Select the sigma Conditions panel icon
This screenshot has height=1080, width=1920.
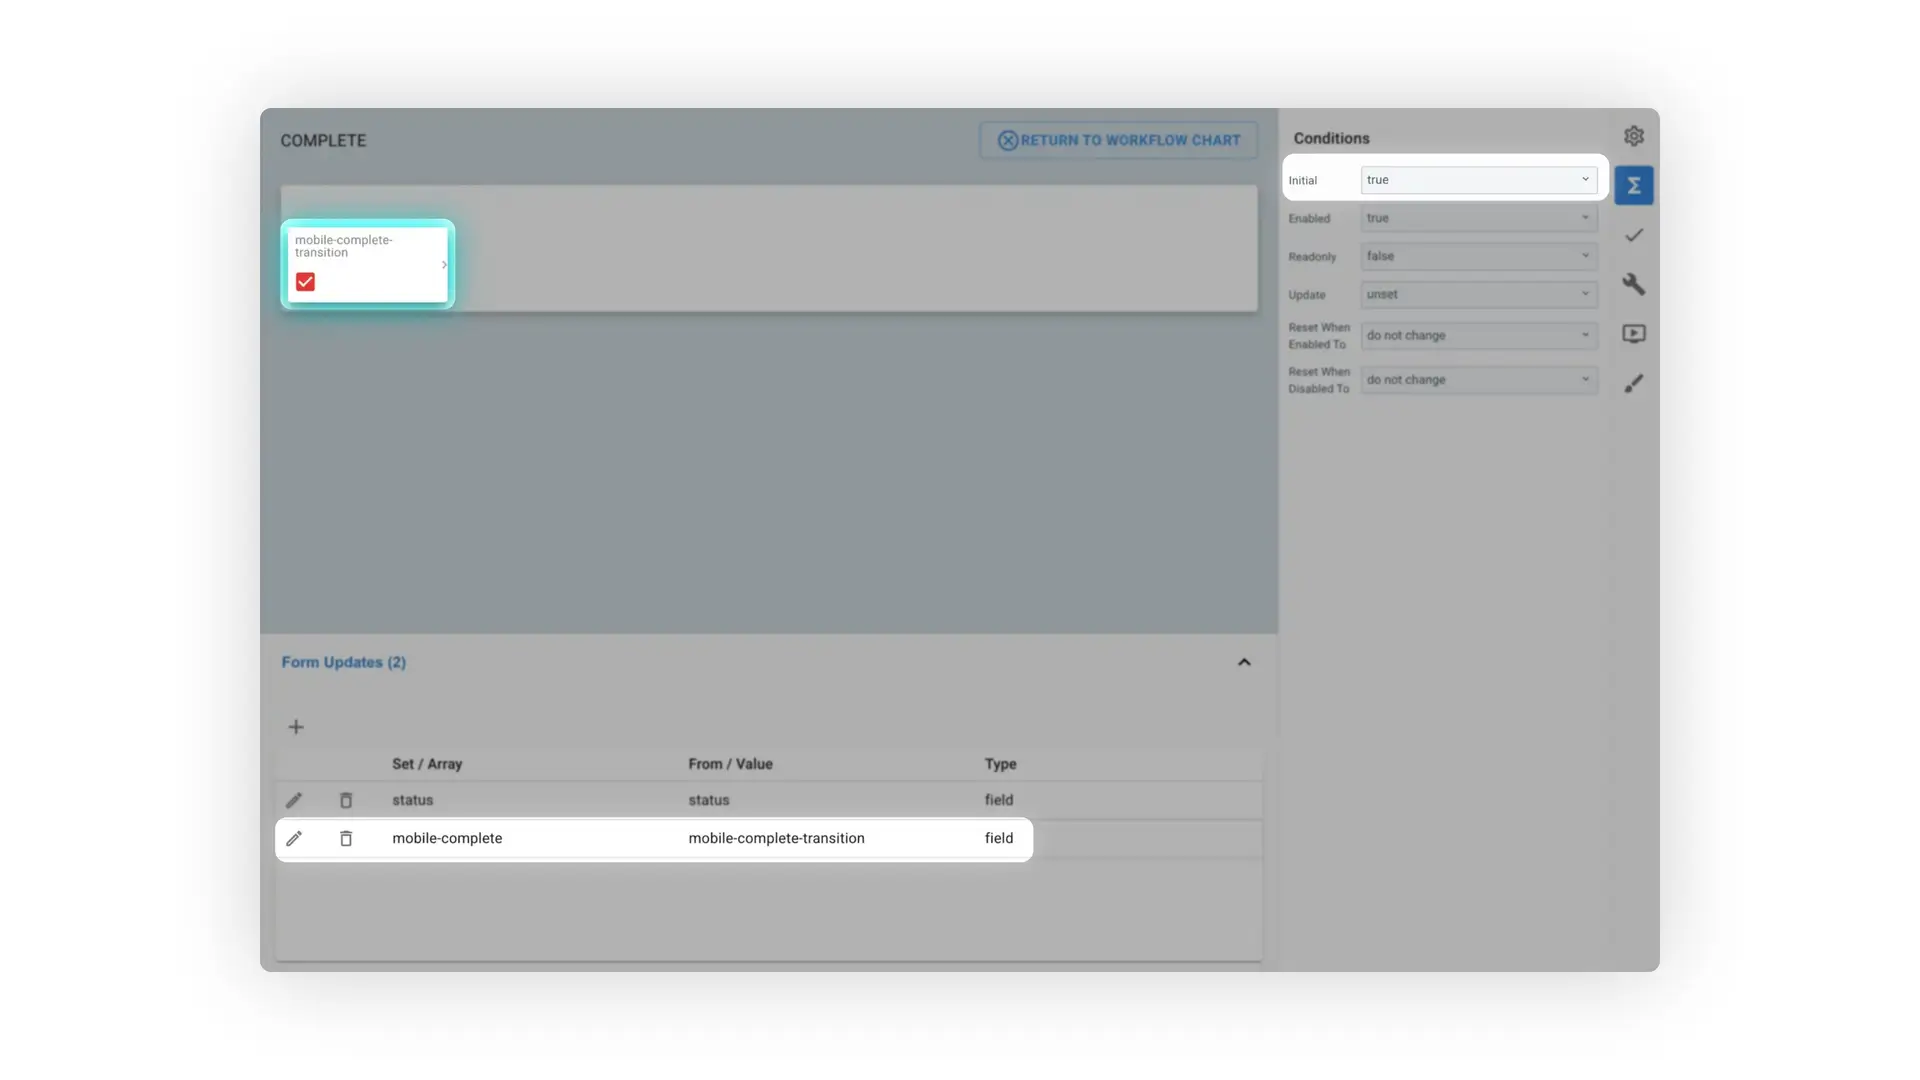(1634, 185)
